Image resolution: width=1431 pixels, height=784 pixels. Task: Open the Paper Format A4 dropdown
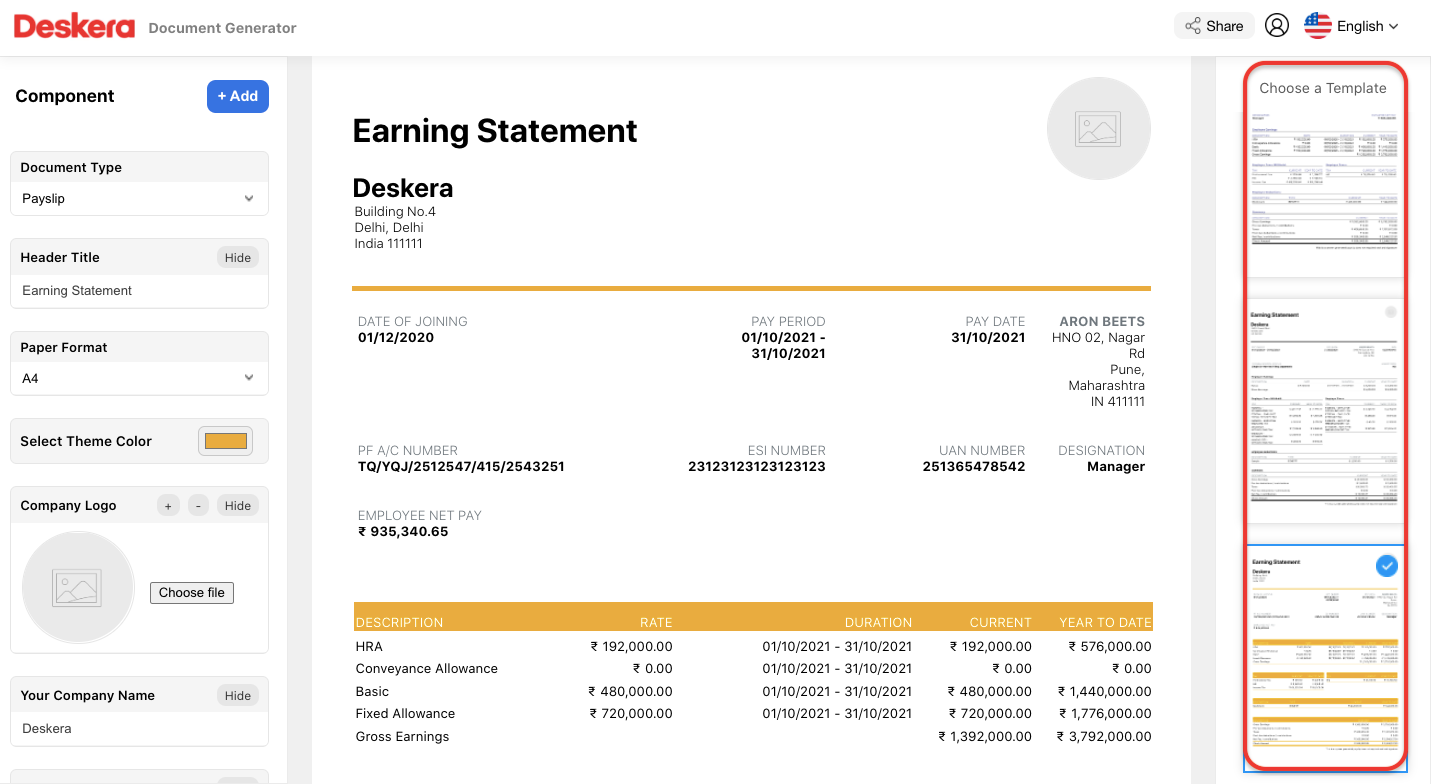click(x=139, y=379)
